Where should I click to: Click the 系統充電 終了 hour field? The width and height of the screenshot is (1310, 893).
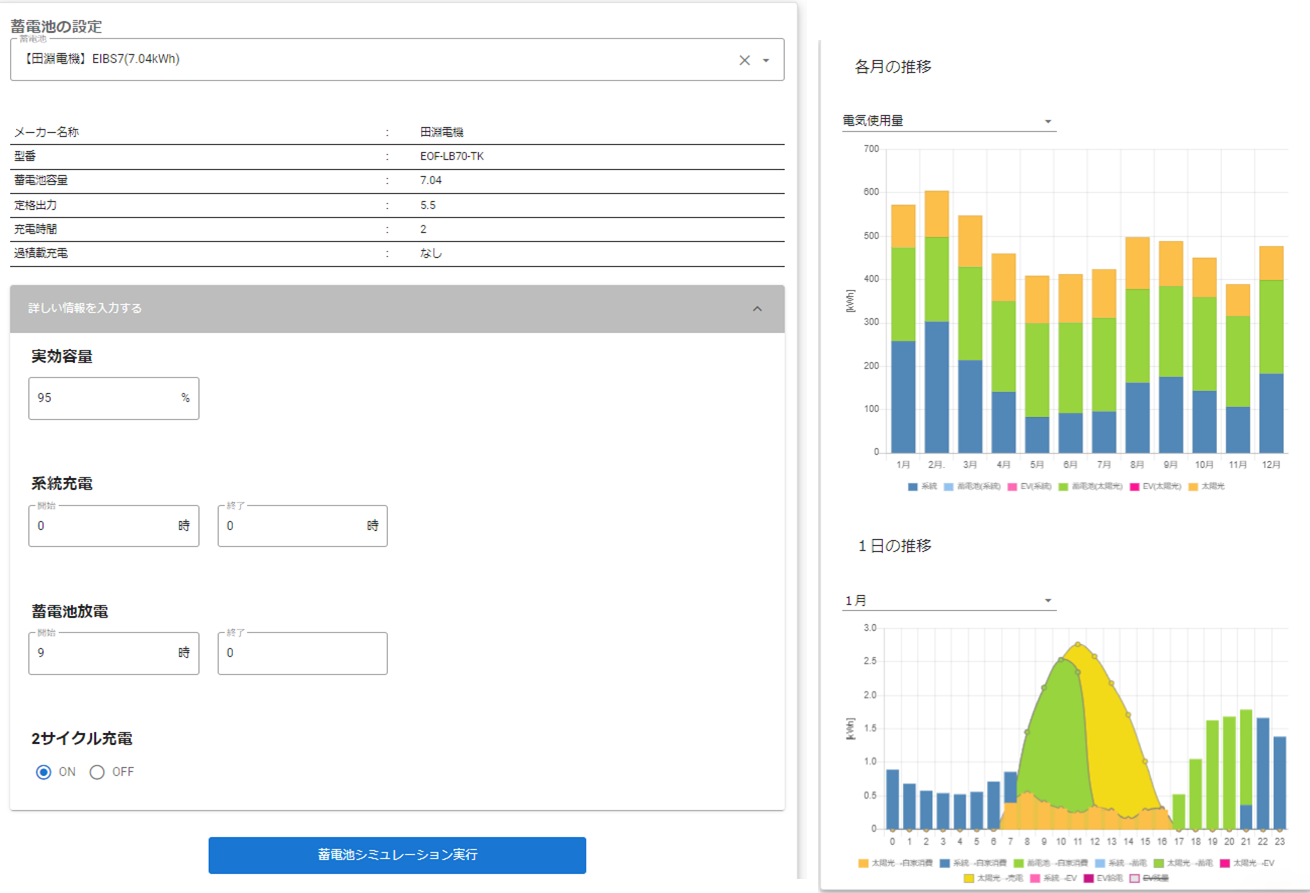[302, 526]
